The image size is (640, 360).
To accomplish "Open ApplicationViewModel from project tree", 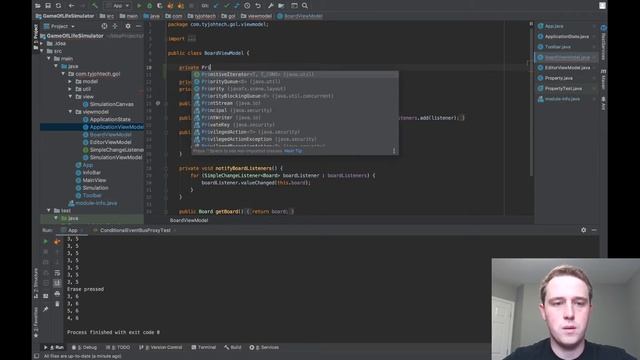I will click(113, 127).
